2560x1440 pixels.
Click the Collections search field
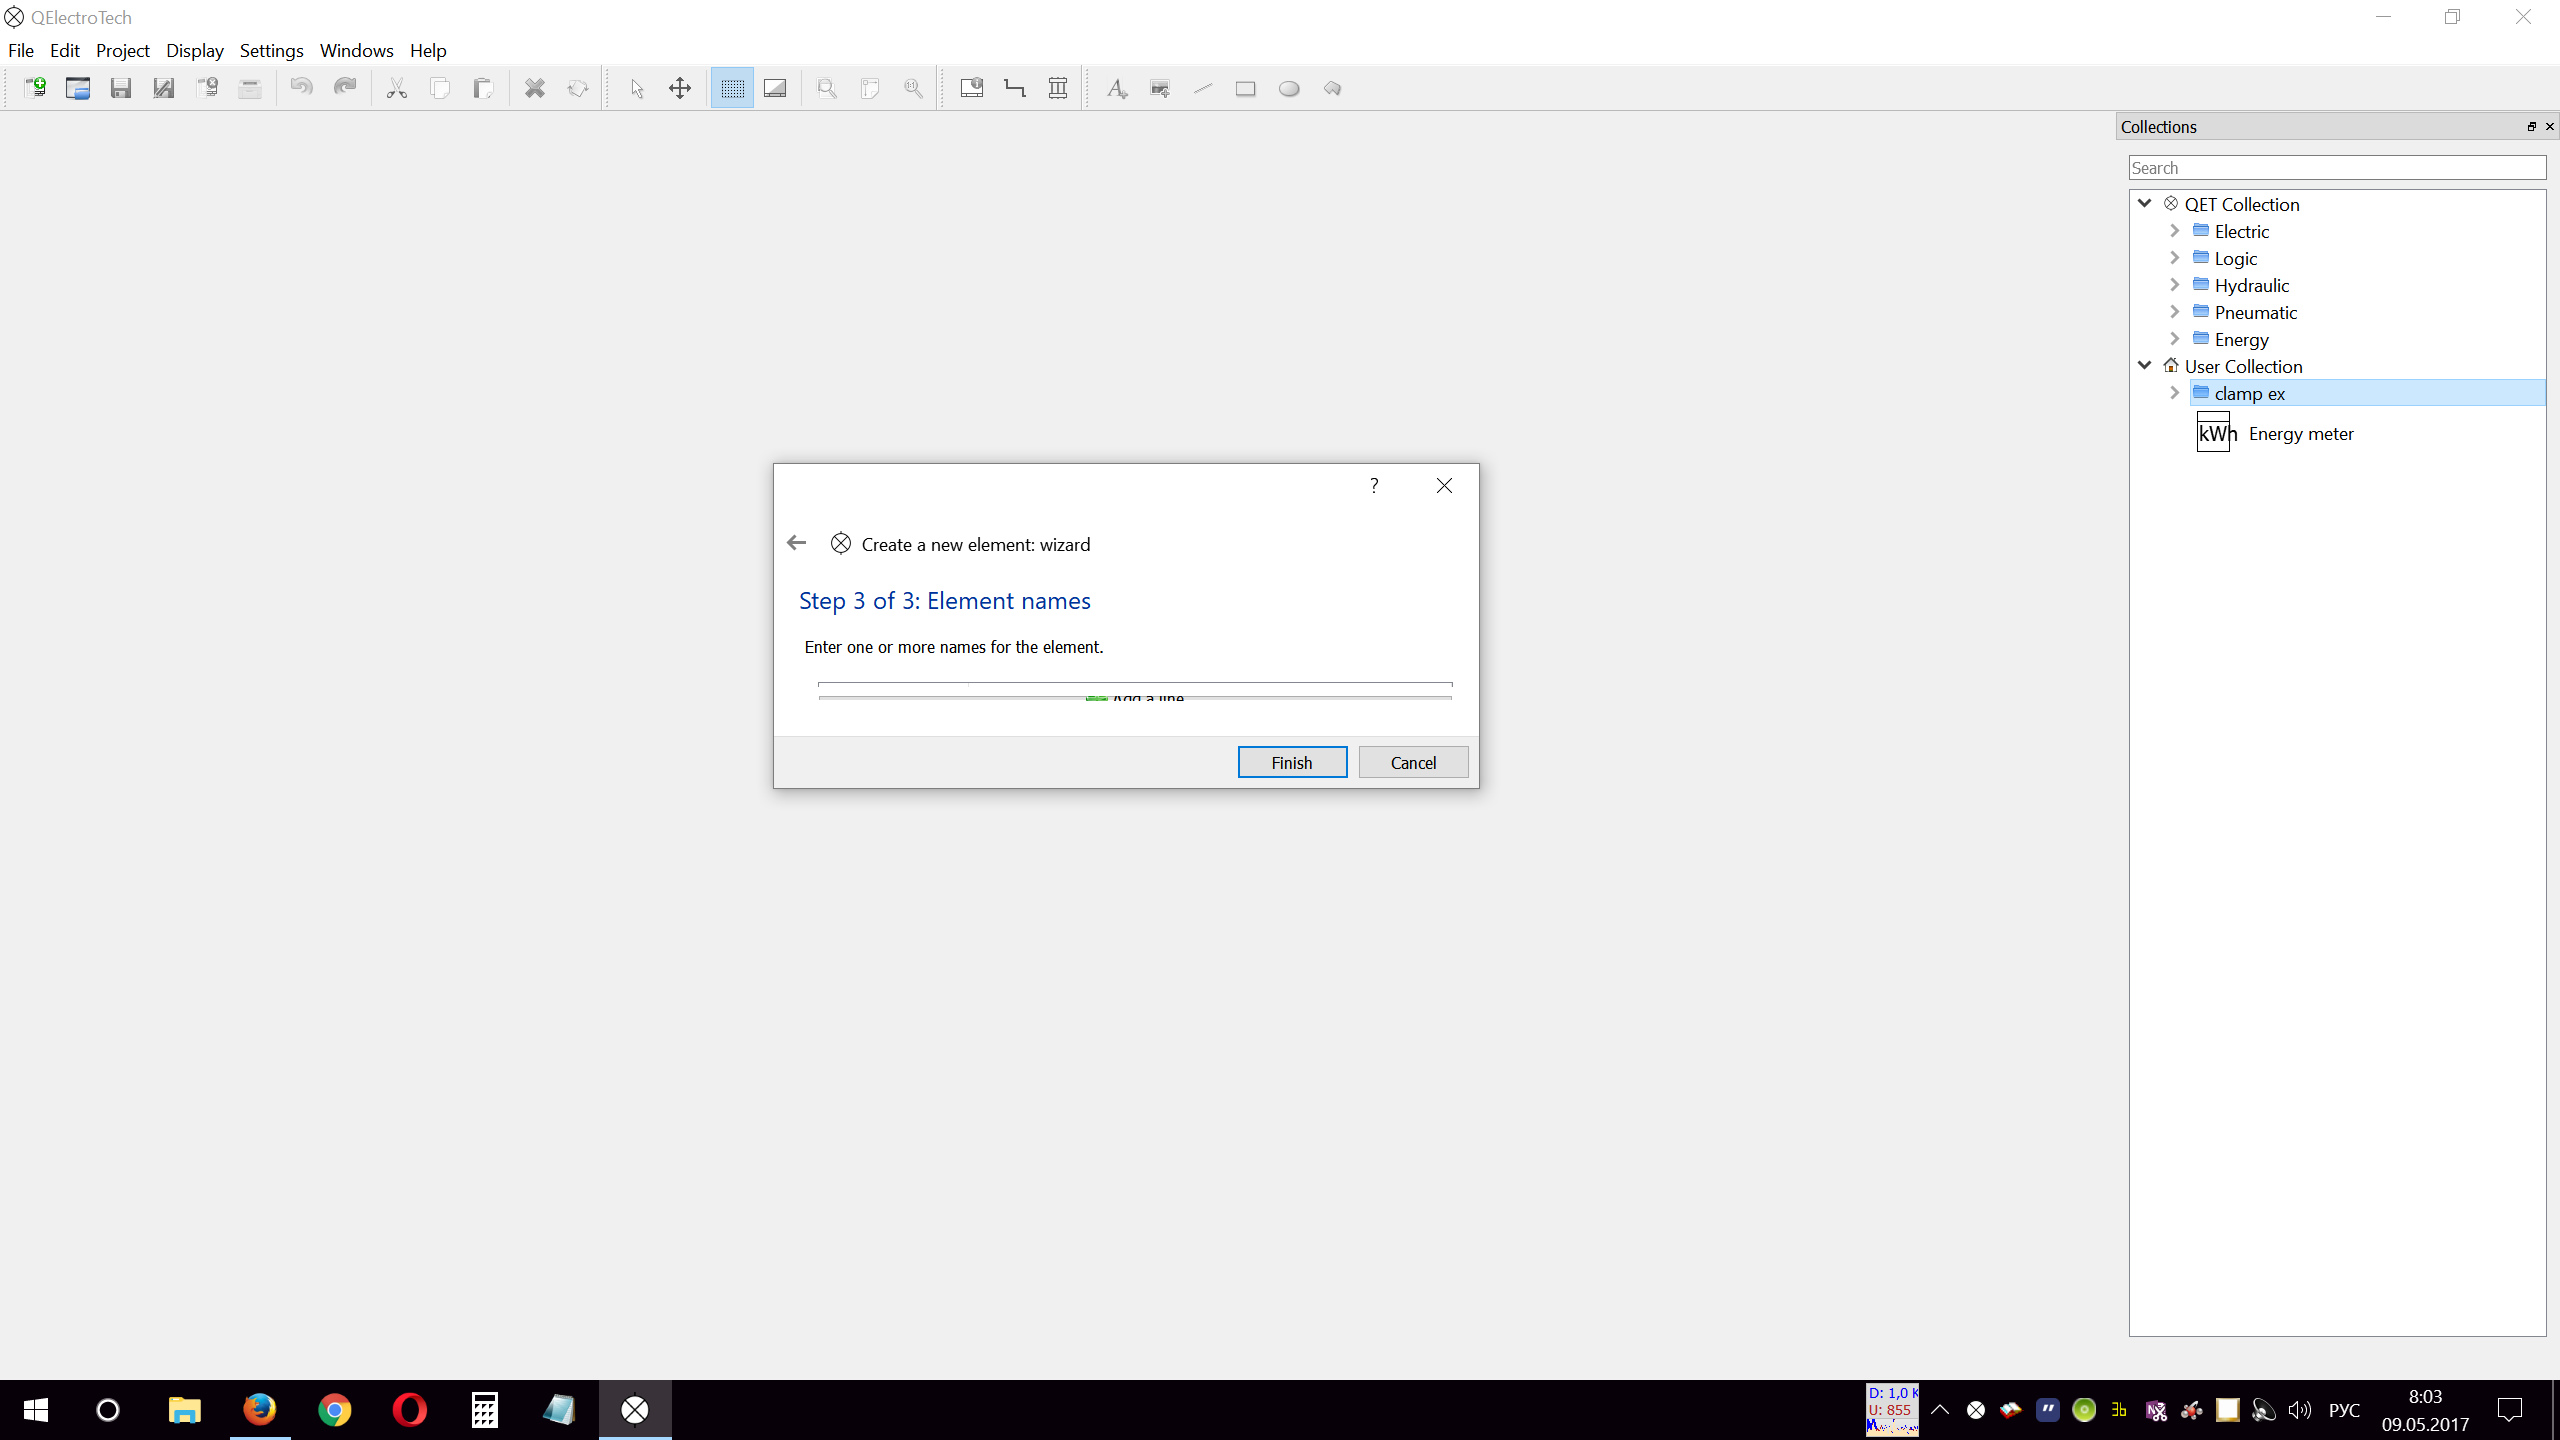2336,168
